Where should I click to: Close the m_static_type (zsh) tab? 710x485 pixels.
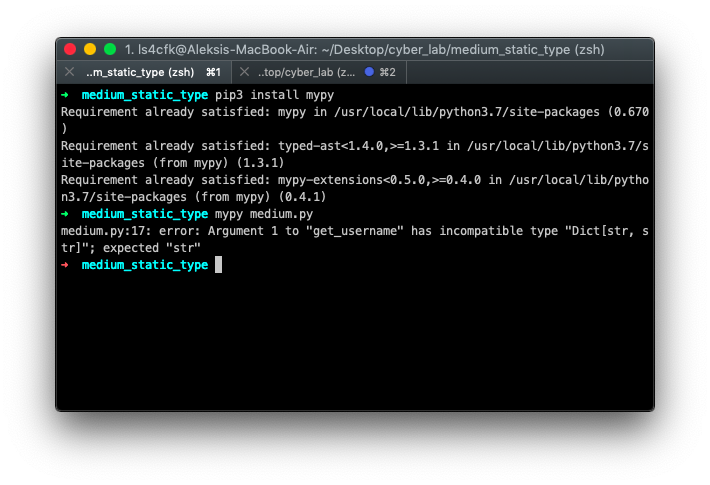click(x=69, y=72)
